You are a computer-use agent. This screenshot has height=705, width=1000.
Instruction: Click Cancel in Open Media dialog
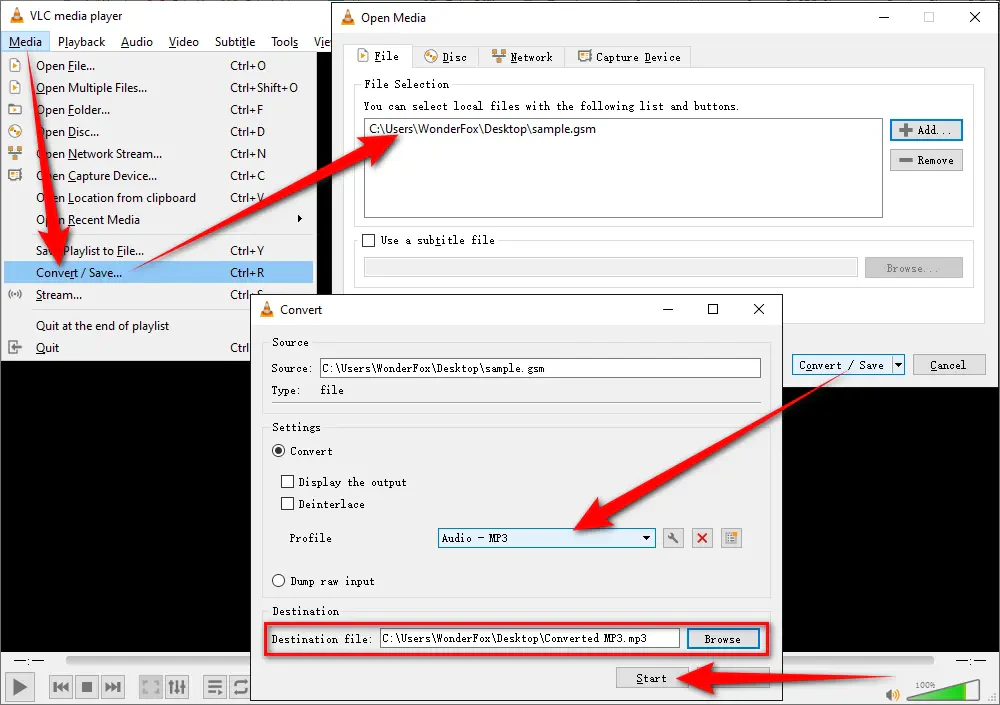tap(949, 365)
